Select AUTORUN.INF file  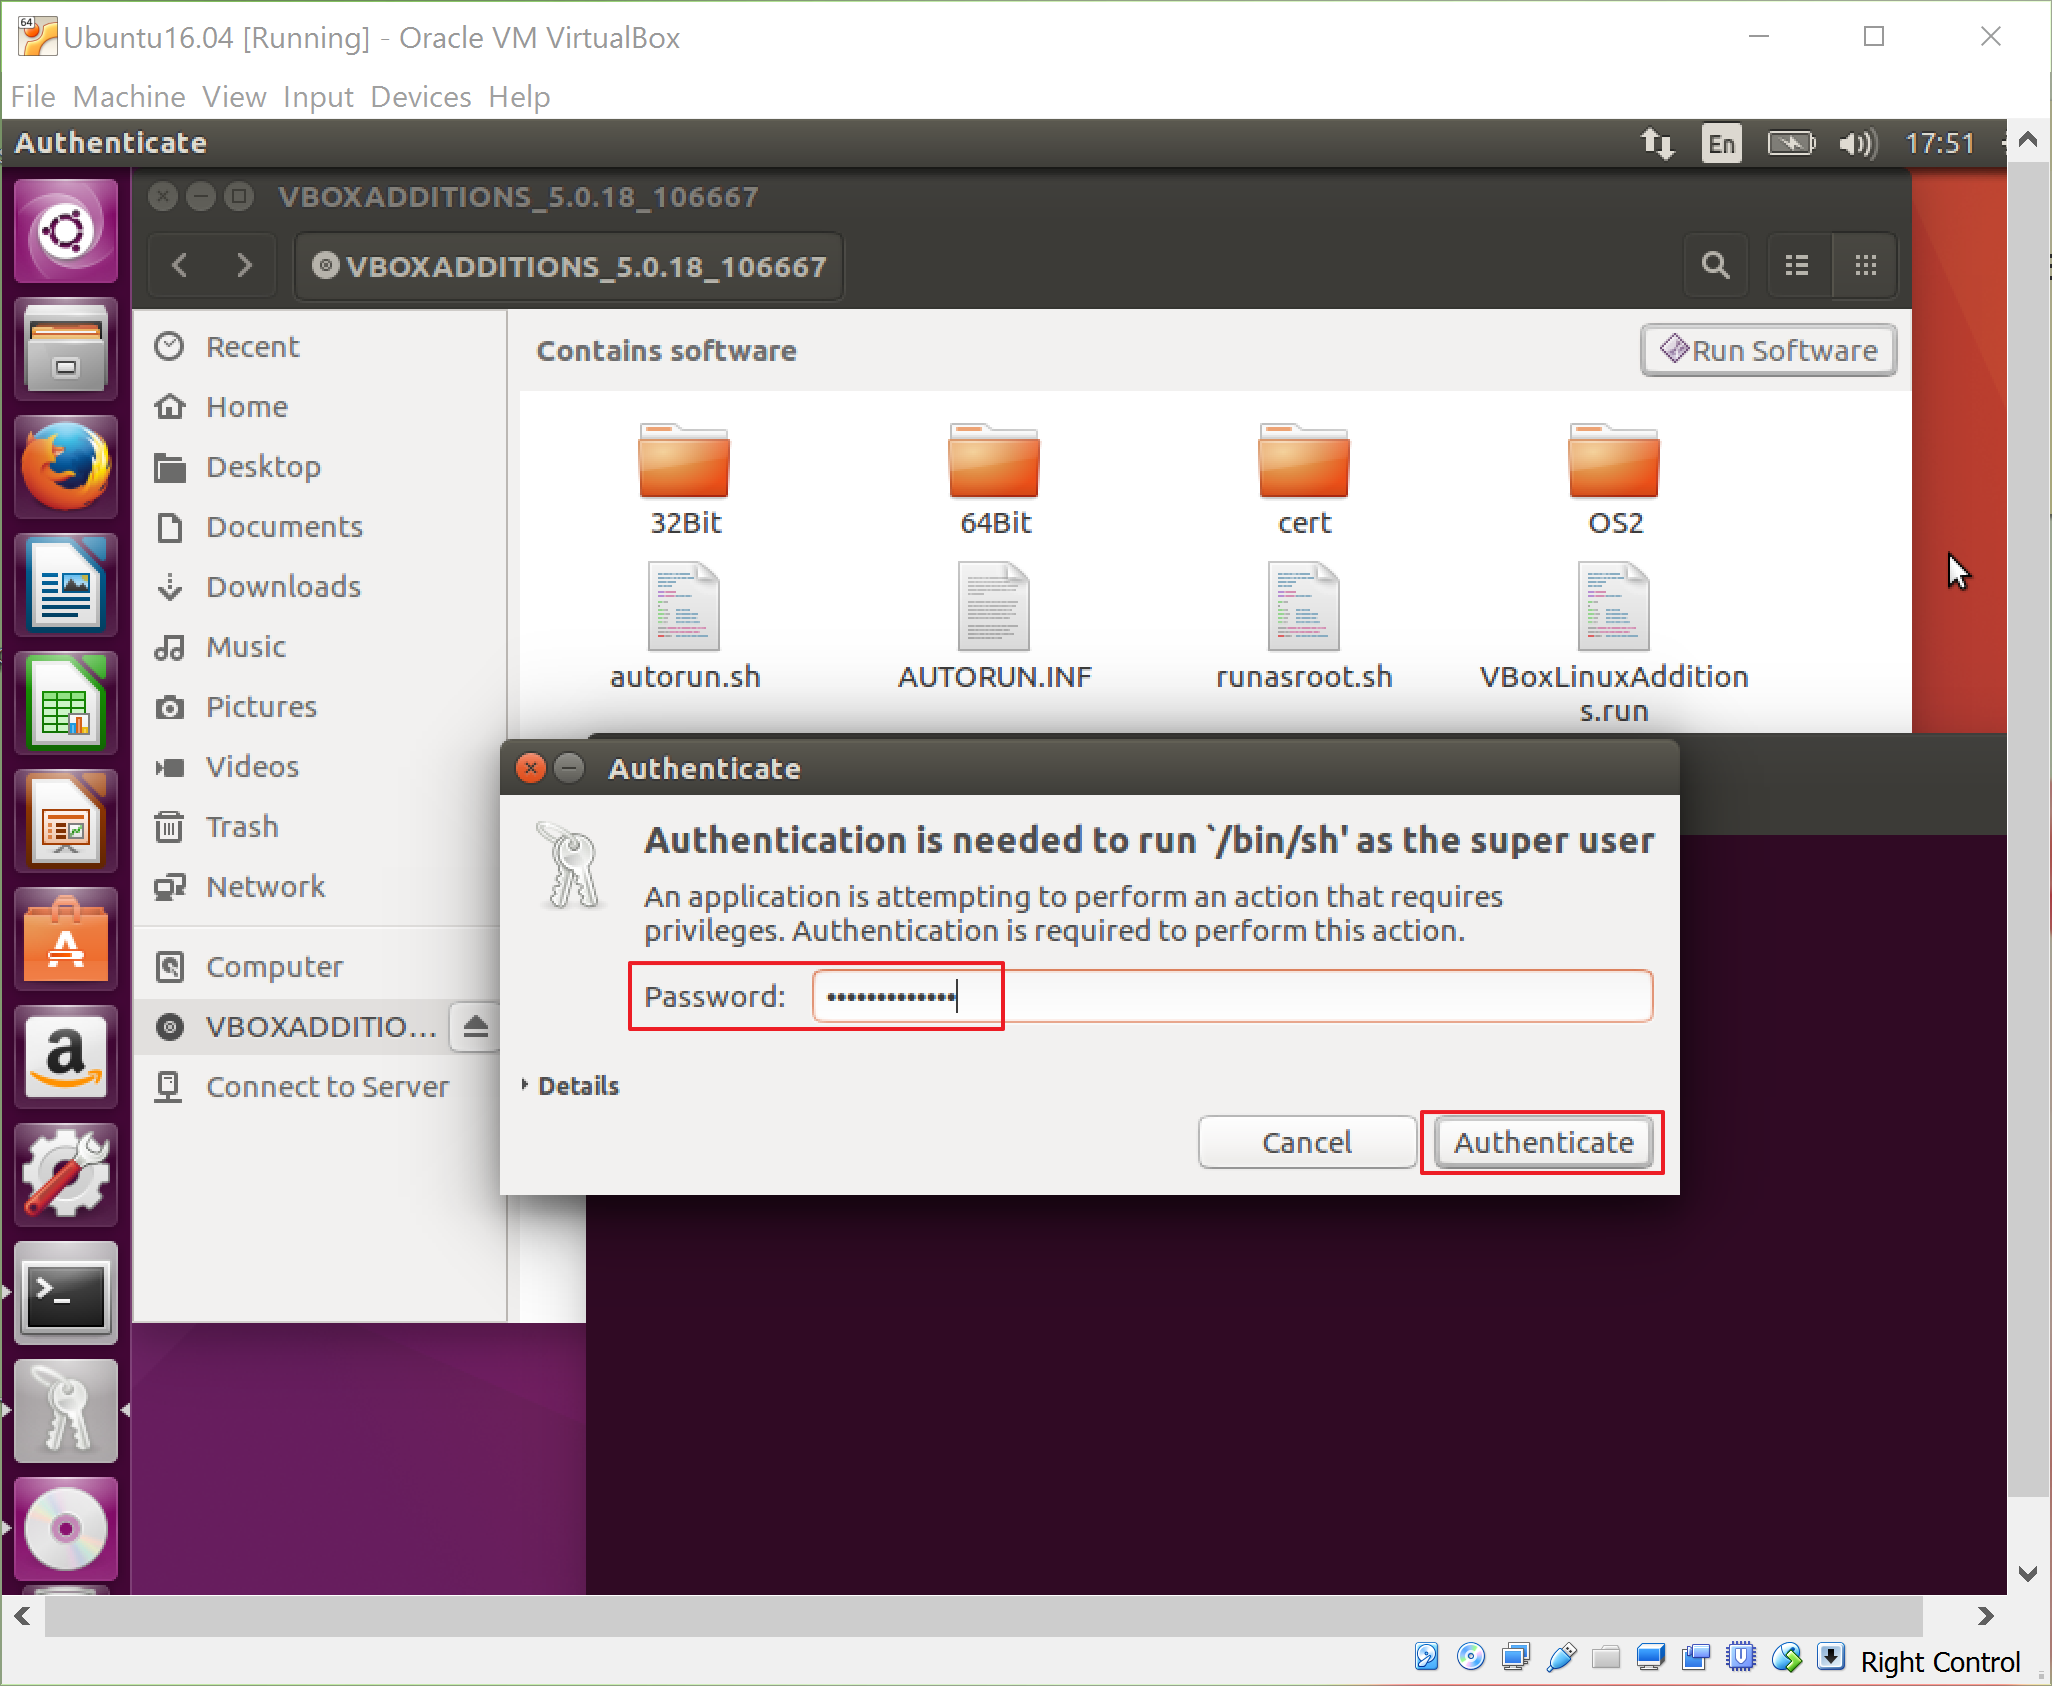995,627
